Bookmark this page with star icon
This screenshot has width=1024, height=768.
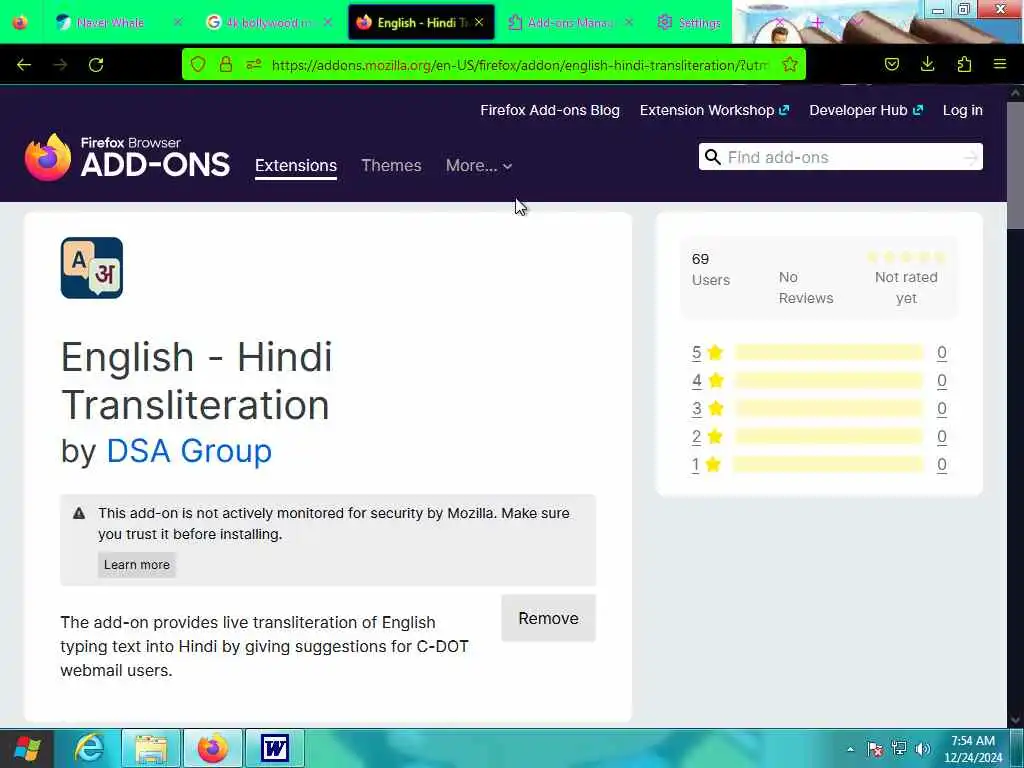coord(790,65)
